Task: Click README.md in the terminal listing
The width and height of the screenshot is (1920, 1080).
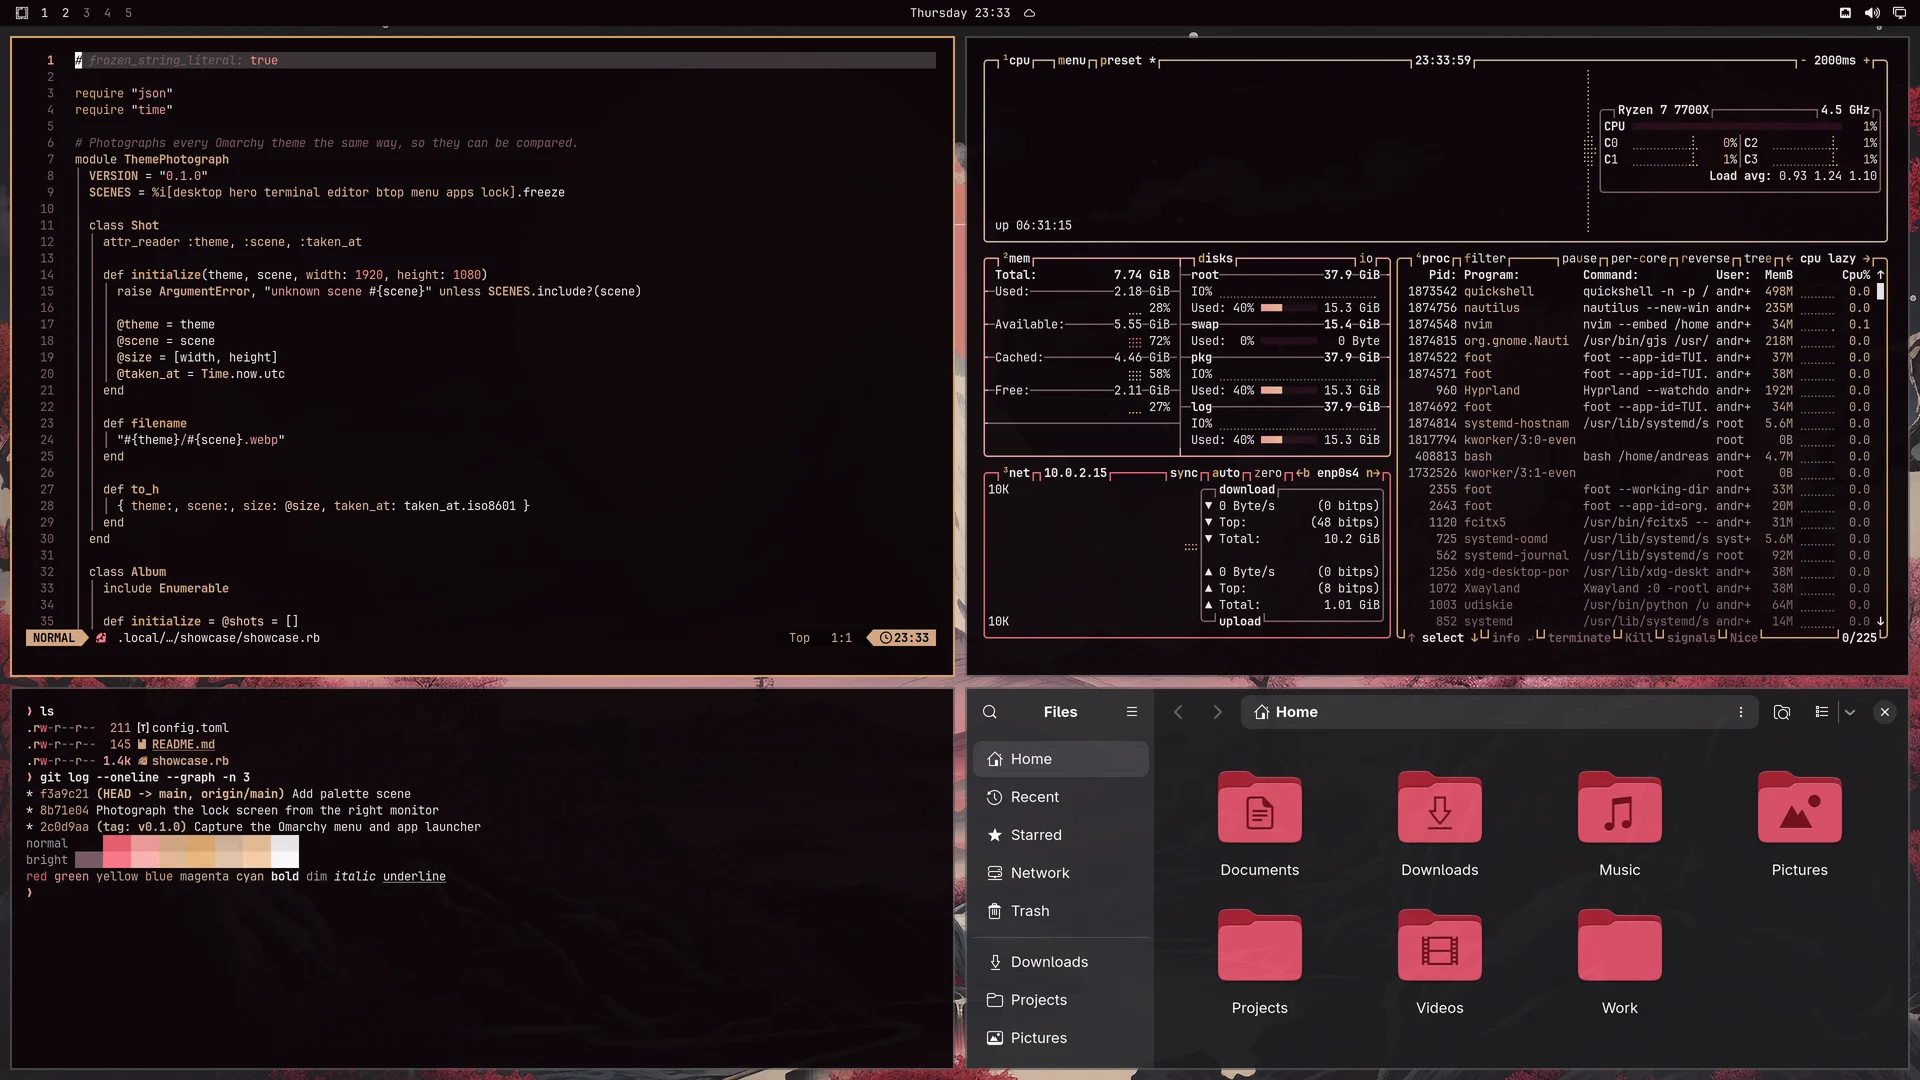Action: (x=183, y=745)
